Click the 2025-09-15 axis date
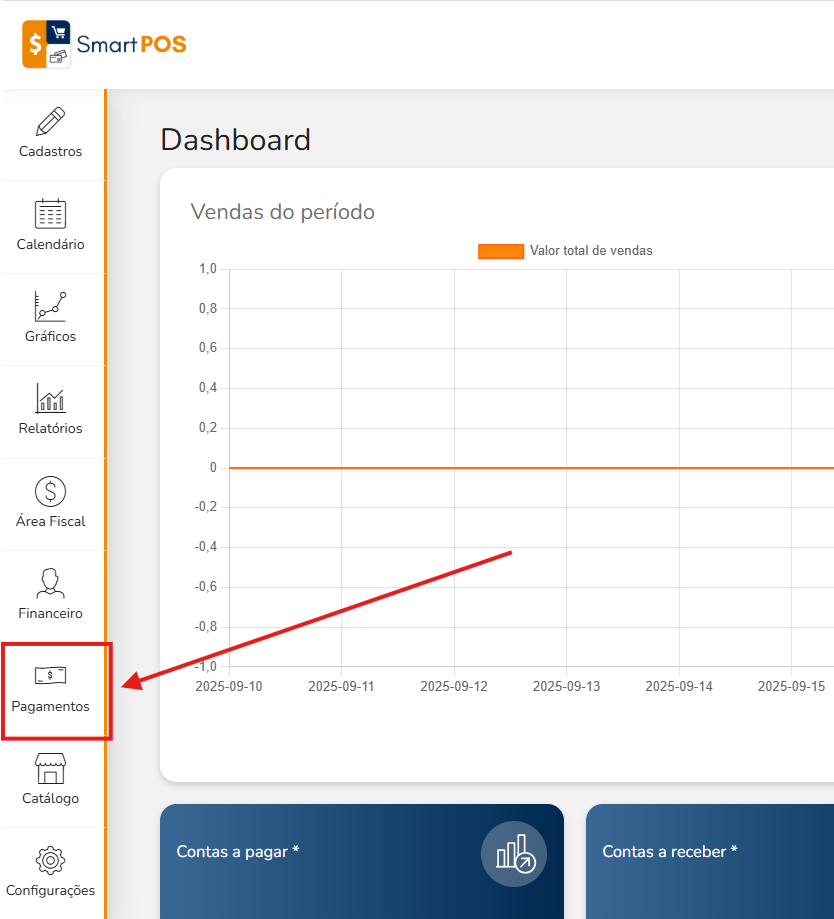This screenshot has height=919, width=834. (791, 686)
